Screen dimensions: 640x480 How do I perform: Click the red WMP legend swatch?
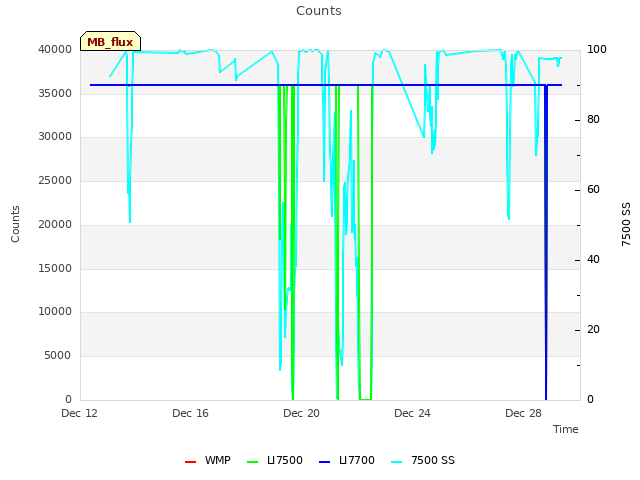coord(190,462)
